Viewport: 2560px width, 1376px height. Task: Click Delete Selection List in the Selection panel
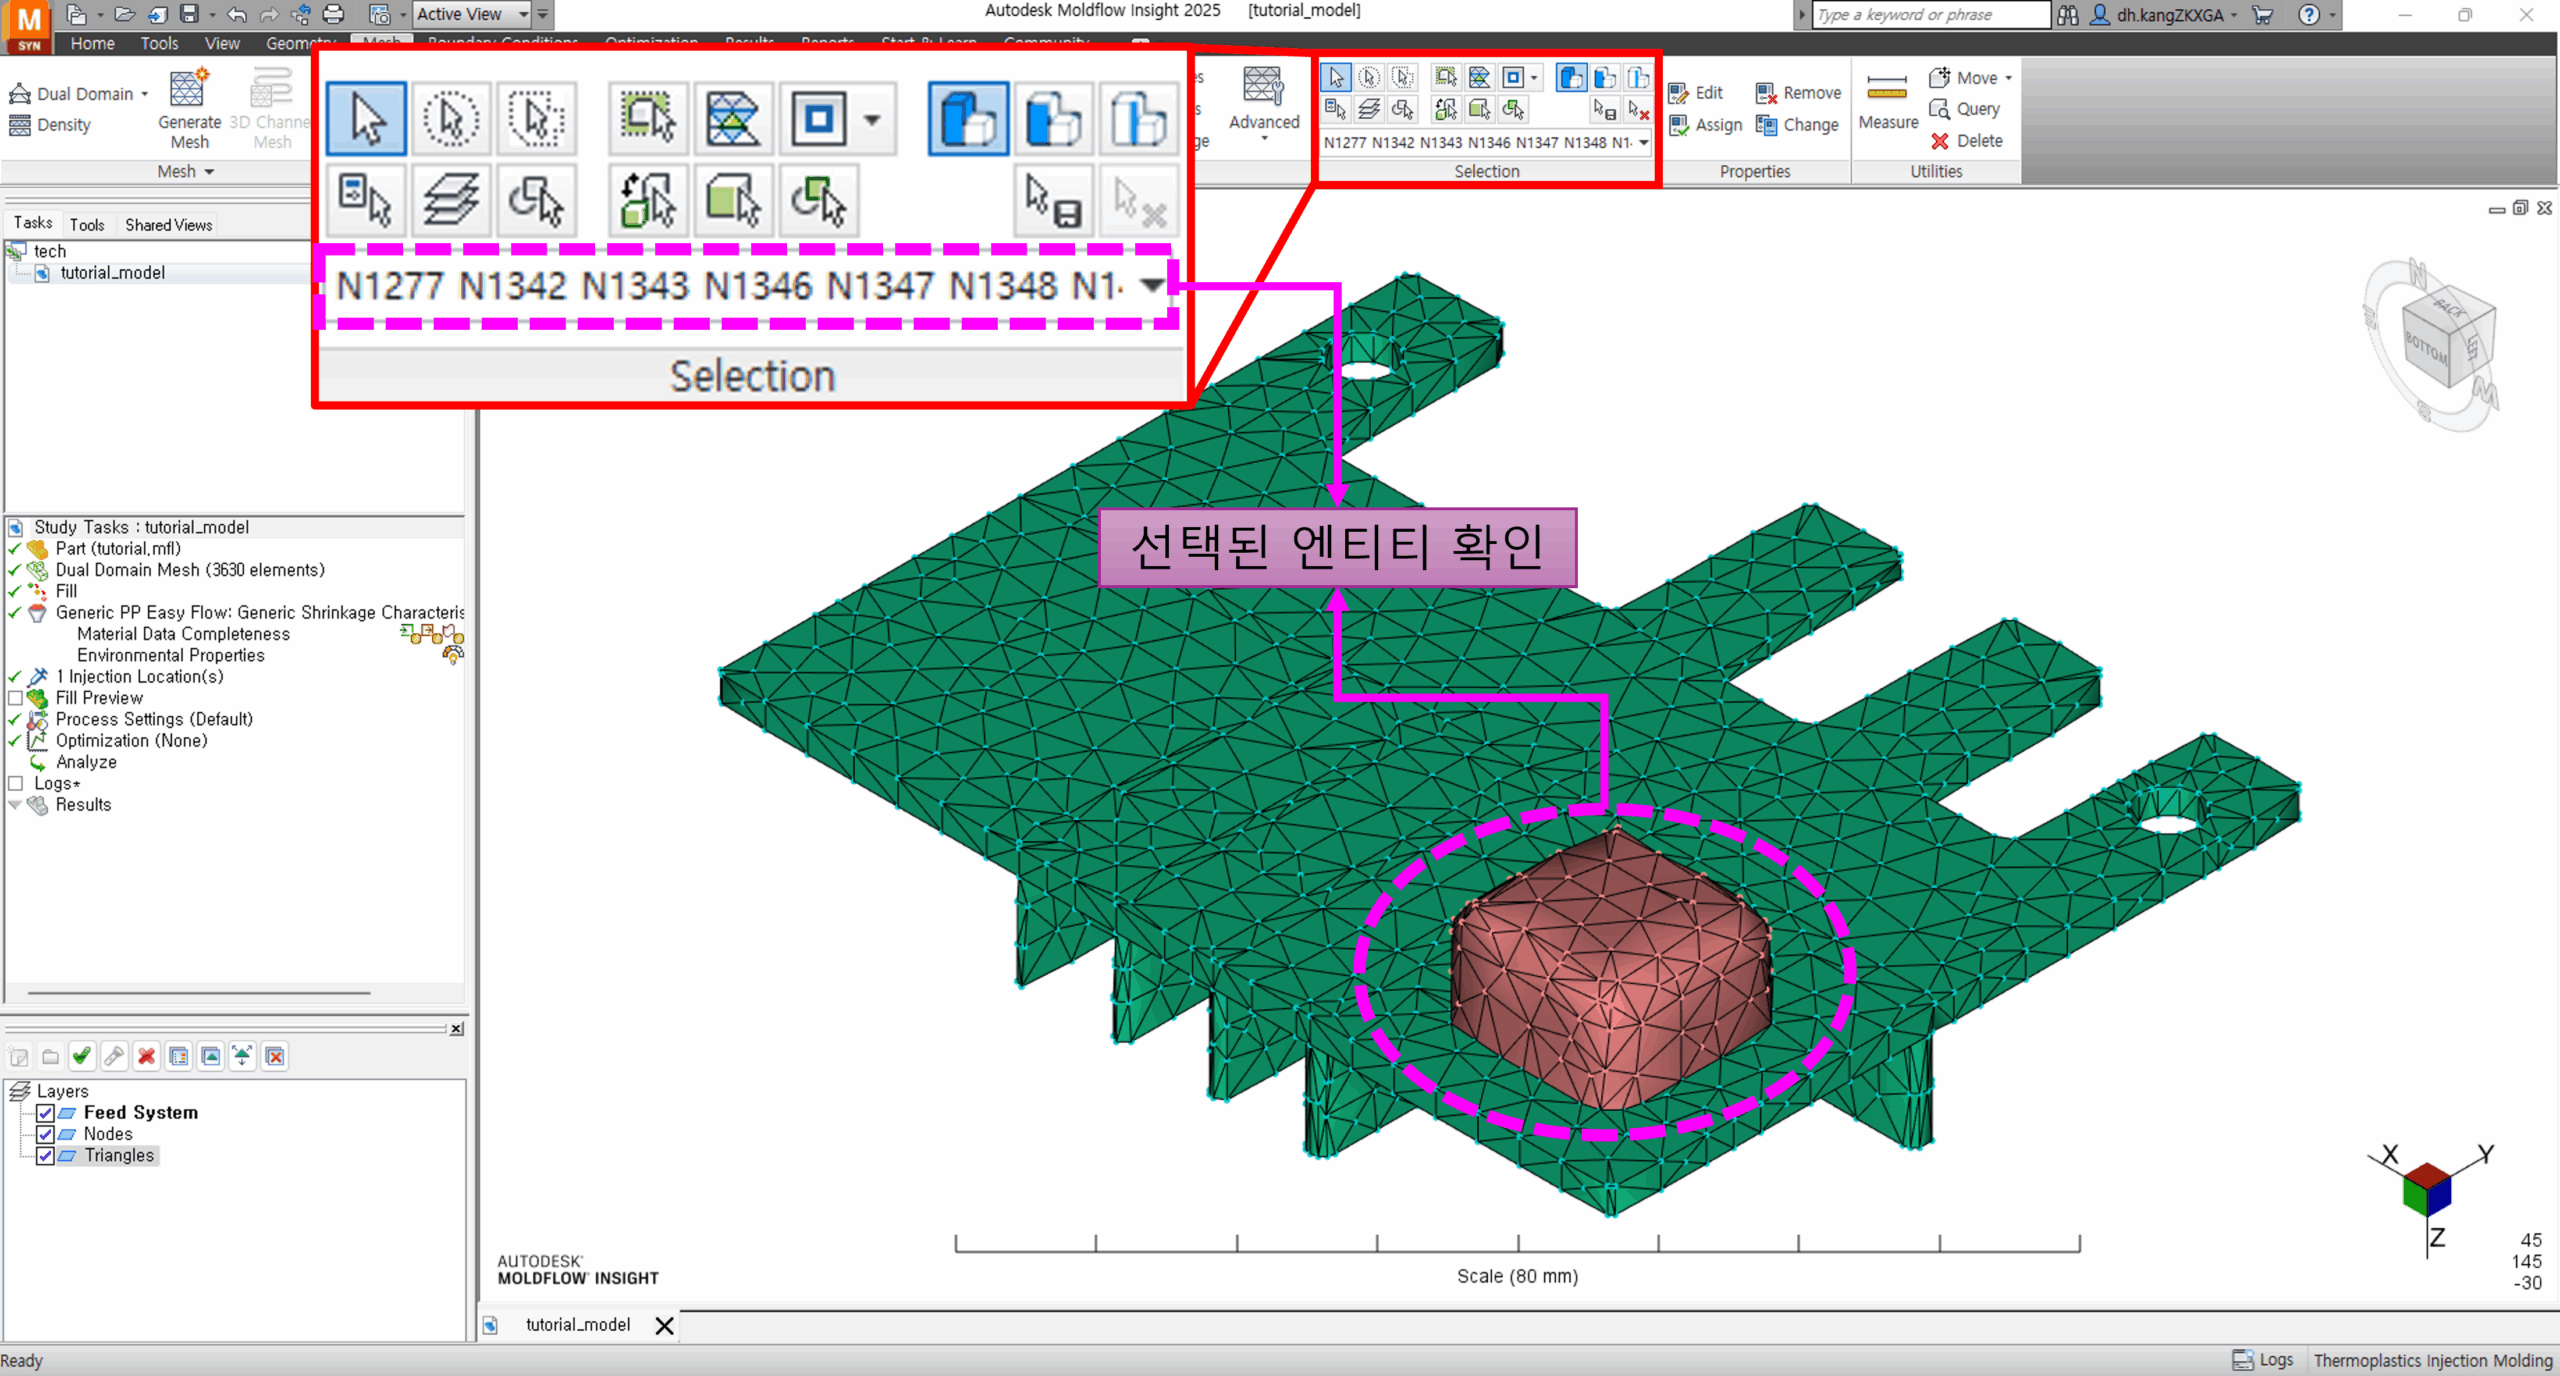click(x=1638, y=109)
